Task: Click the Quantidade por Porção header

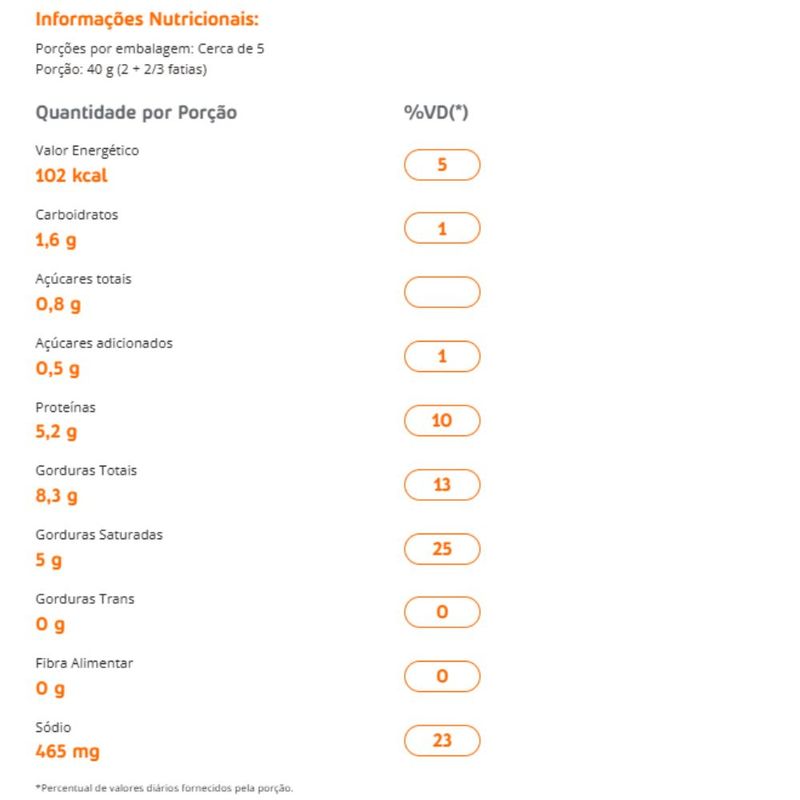Action: 136,112
